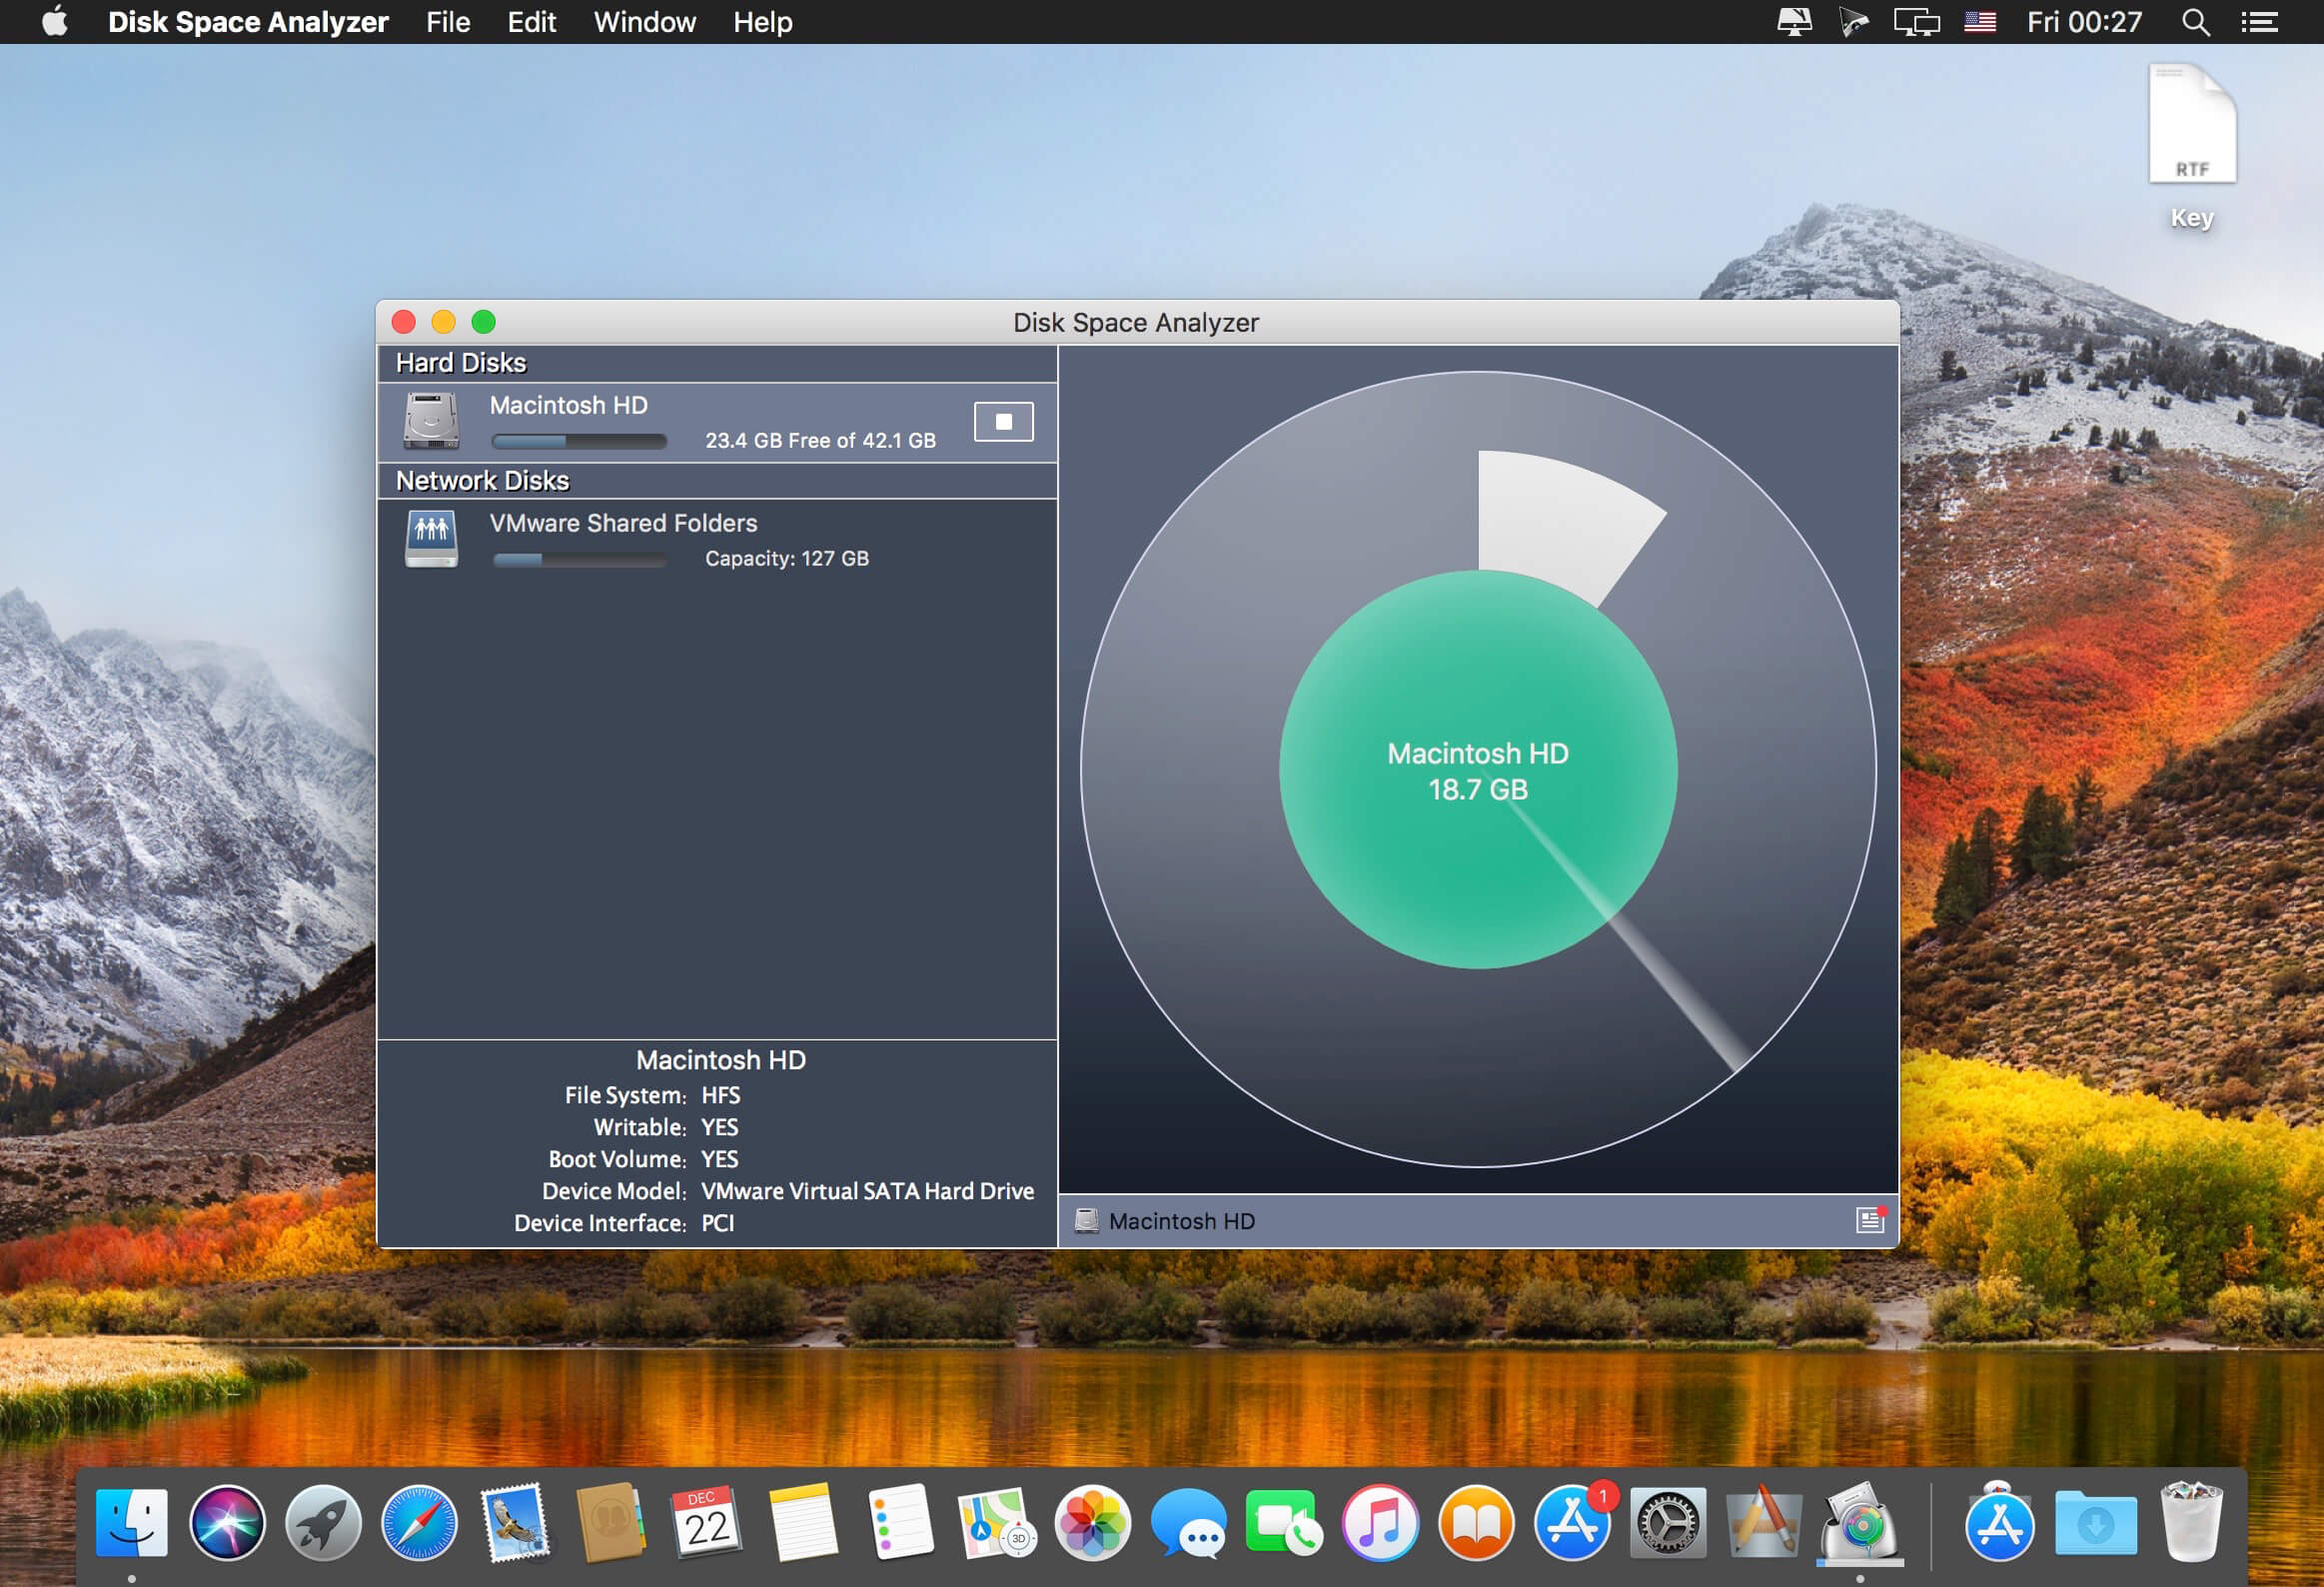Click the clock showing Fri 00:27
2324x1587 pixels.
tap(2085, 22)
